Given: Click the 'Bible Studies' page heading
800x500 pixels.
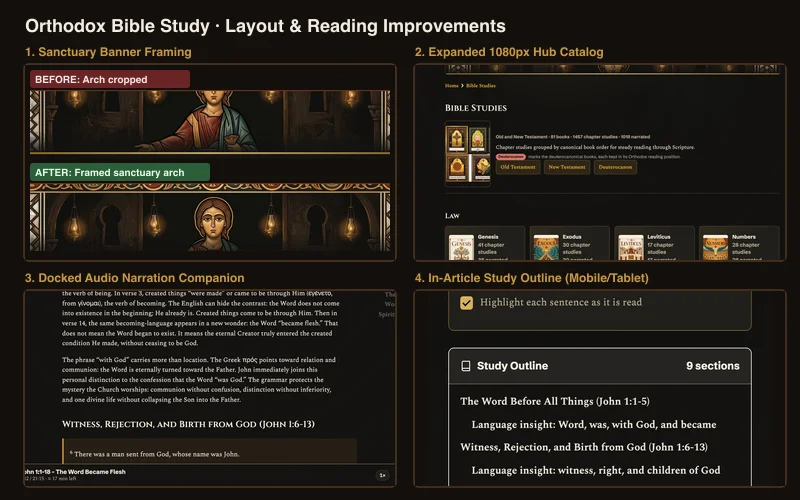Looking at the screenshot, I should tap(476, 108).
